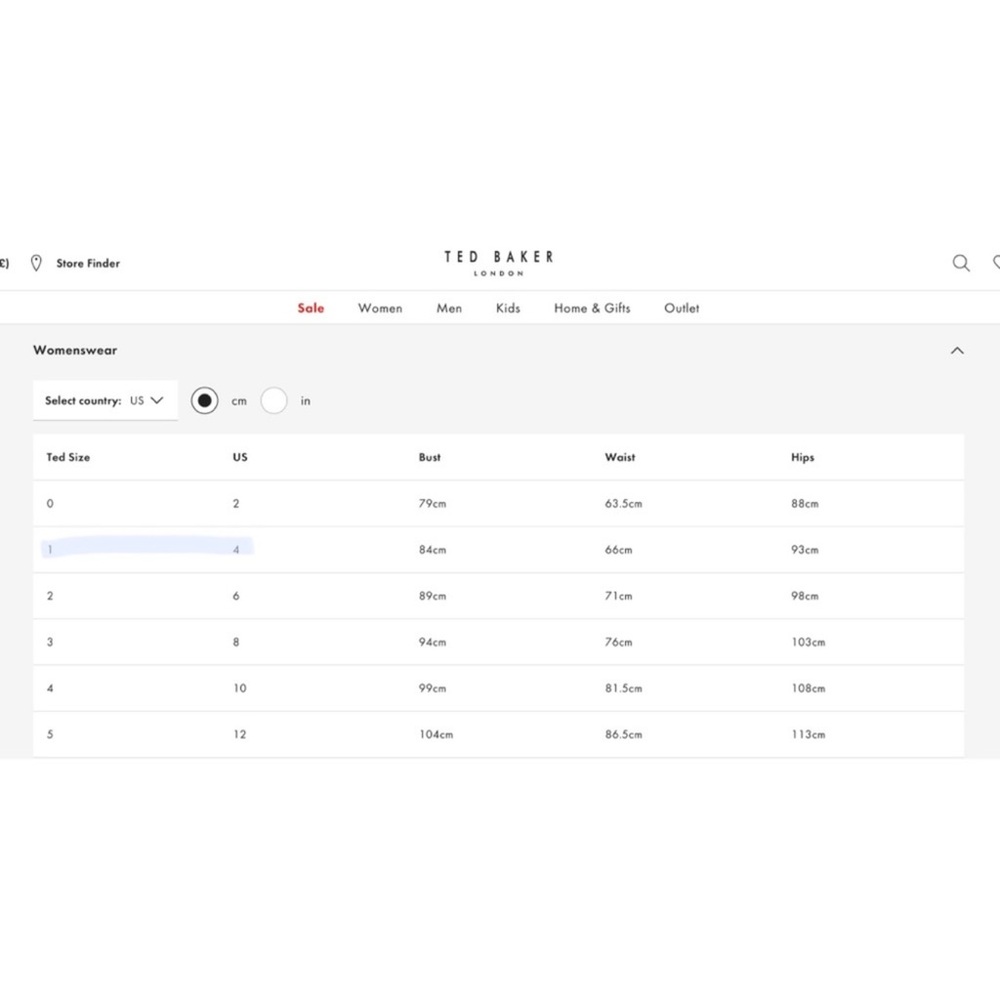Click the 79cm bust cell
The width and height of the screenshot is (1000, 1000).
pyautogui.click(x=432, y=504)
